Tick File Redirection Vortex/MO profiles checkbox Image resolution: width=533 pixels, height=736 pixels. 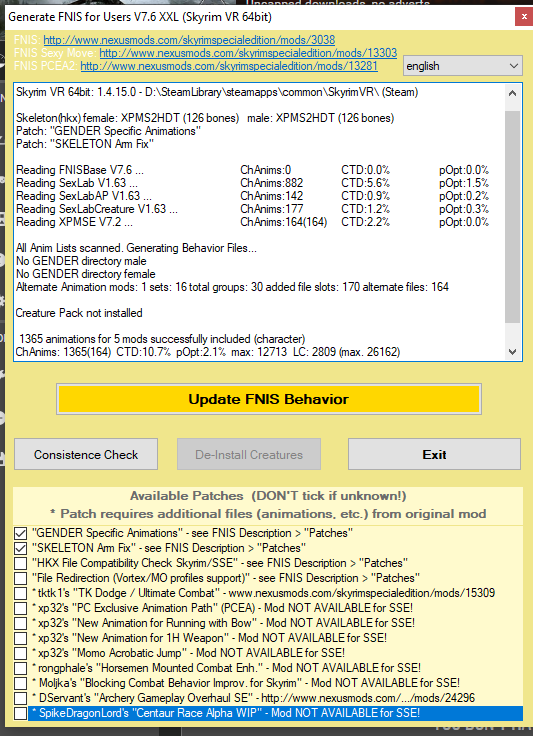[x=20, y=578]
